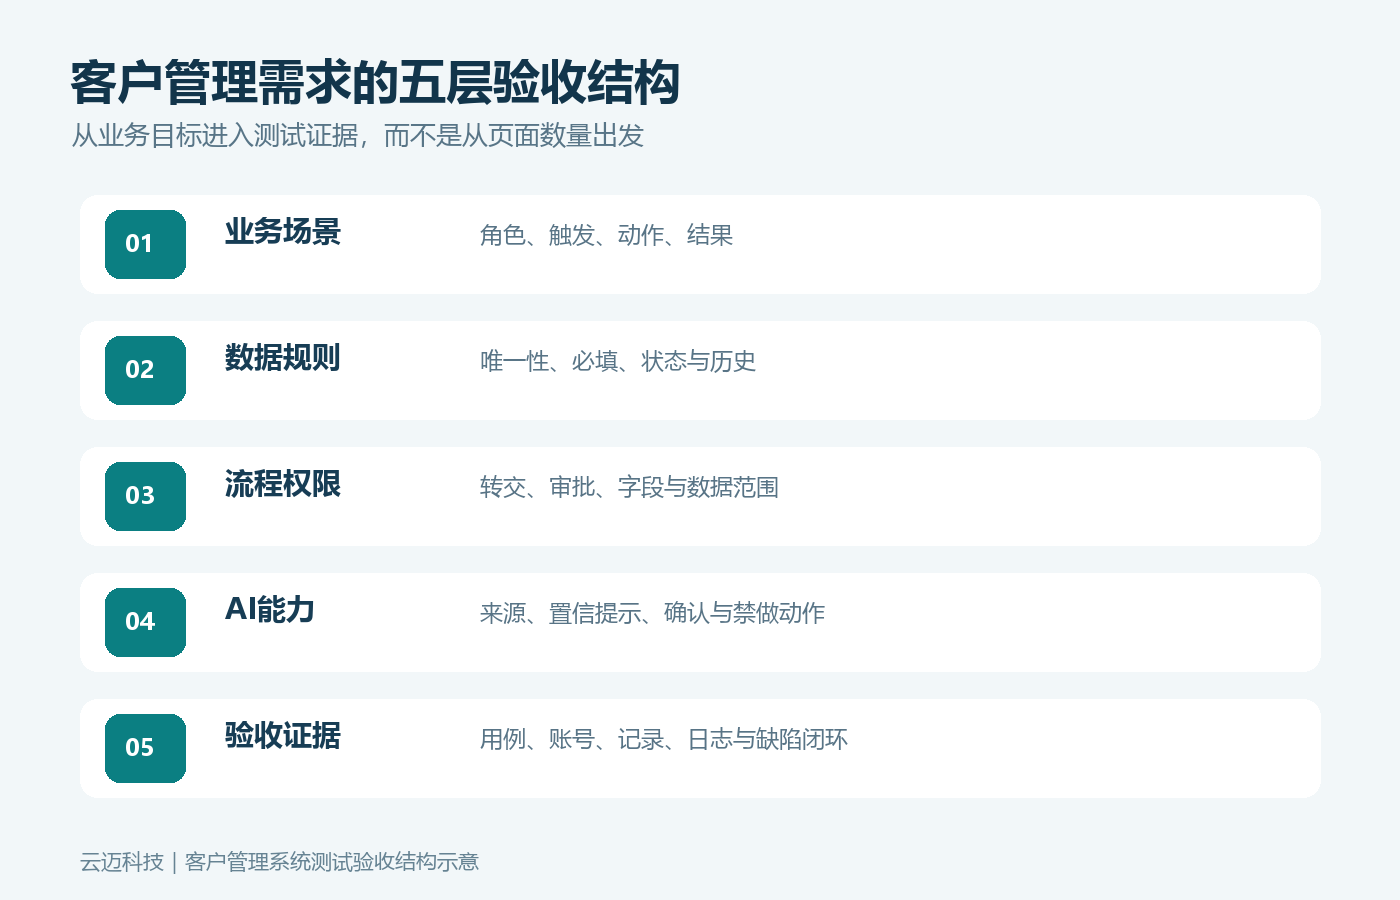This screenshot has height=900, width=1400.
Task: Select the text 来源、置信提示、确认与禁做动作
Action: tap(653, 613)
